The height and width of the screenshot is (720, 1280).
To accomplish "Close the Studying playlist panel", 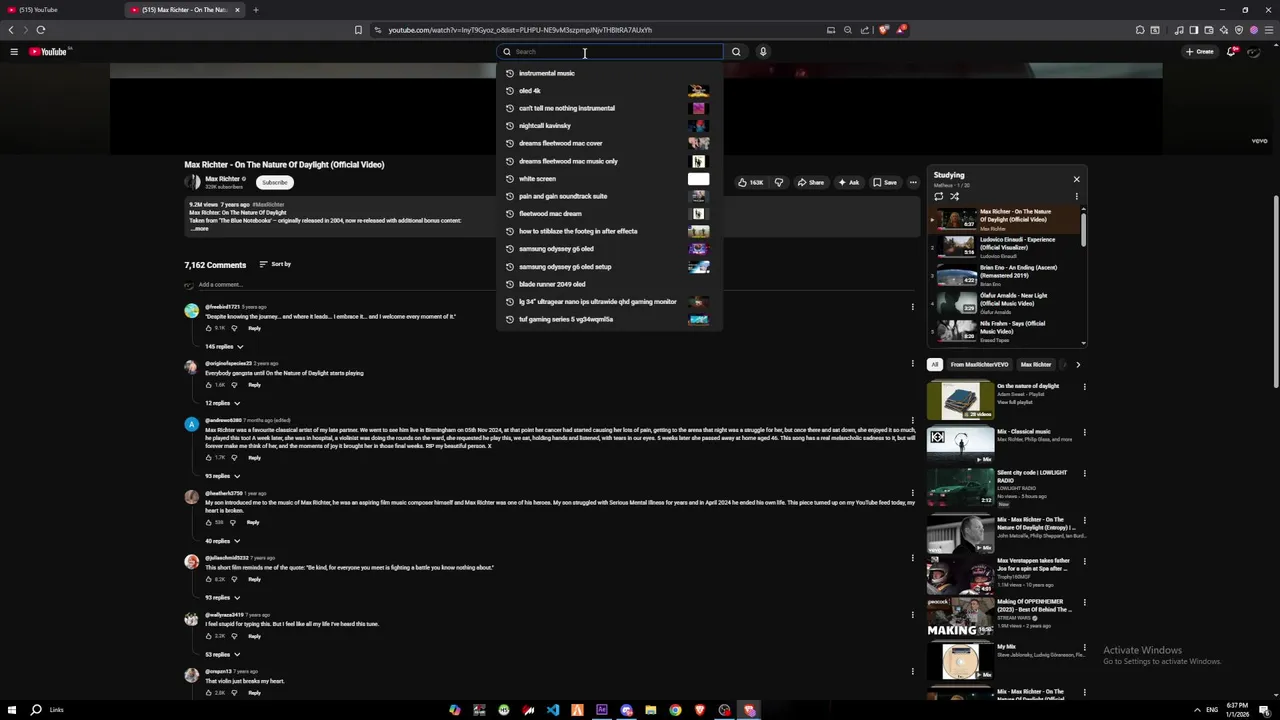I will click(x=1077, y=179).
